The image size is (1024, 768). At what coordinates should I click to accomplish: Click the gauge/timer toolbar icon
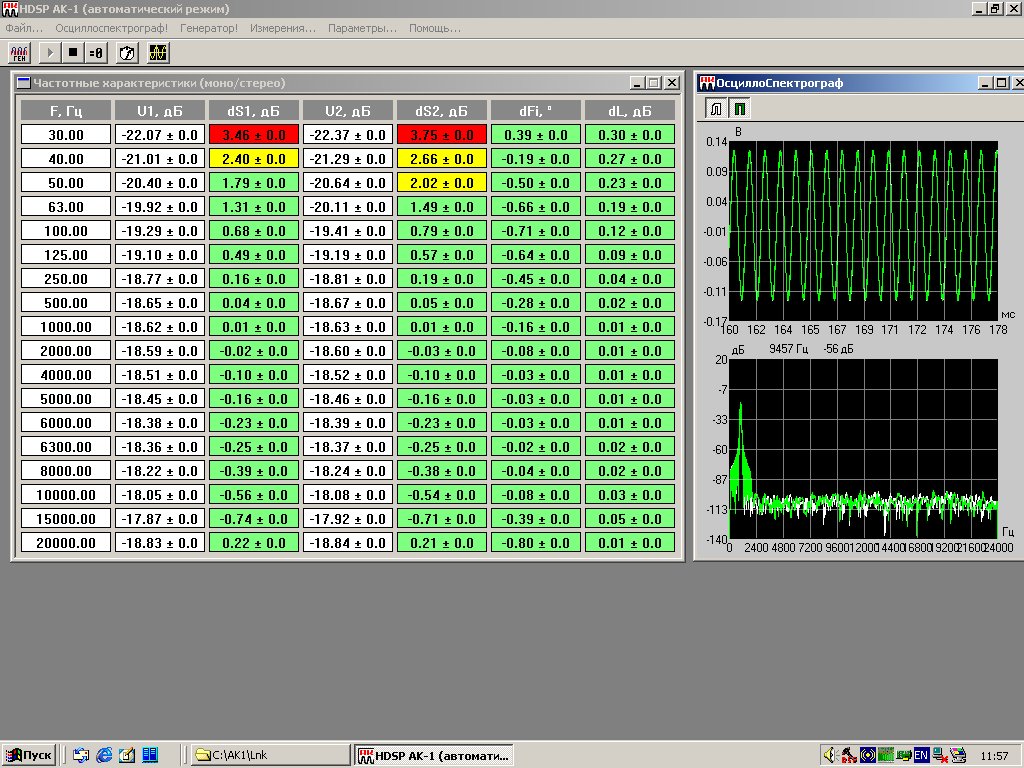coord(127,51)
